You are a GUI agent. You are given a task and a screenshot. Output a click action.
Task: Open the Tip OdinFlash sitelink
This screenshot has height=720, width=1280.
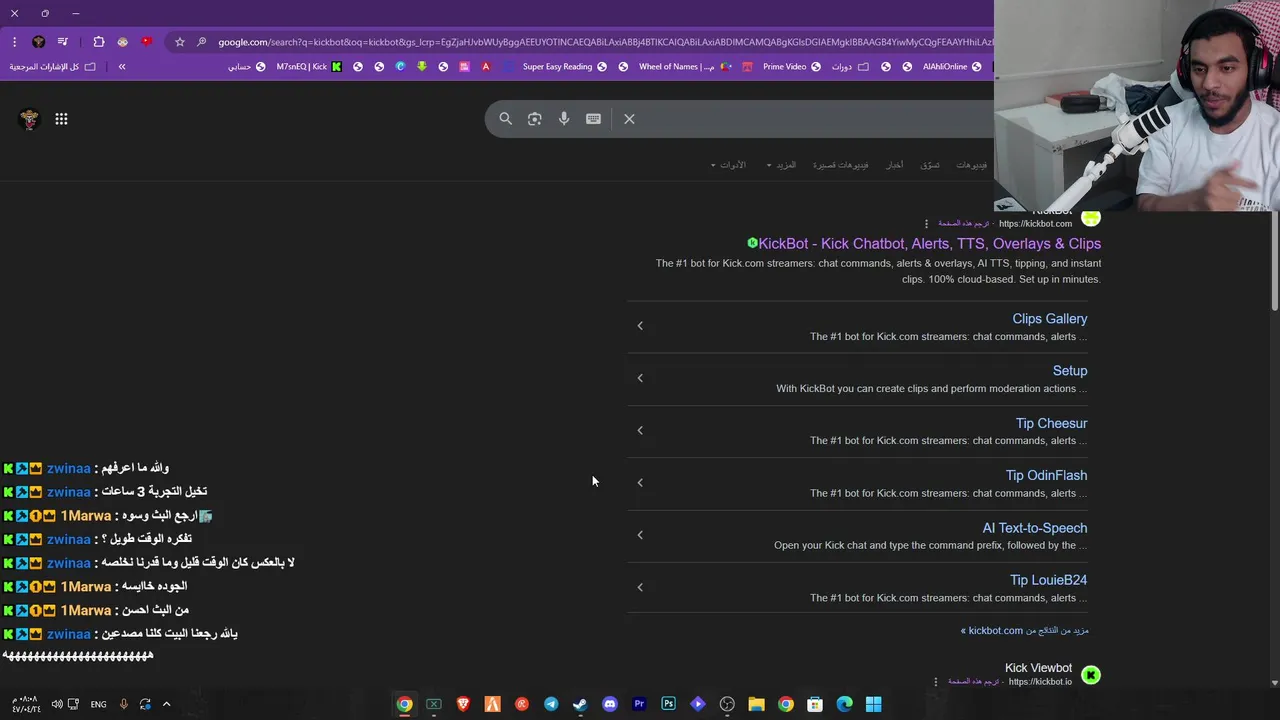pos(1046,476)
